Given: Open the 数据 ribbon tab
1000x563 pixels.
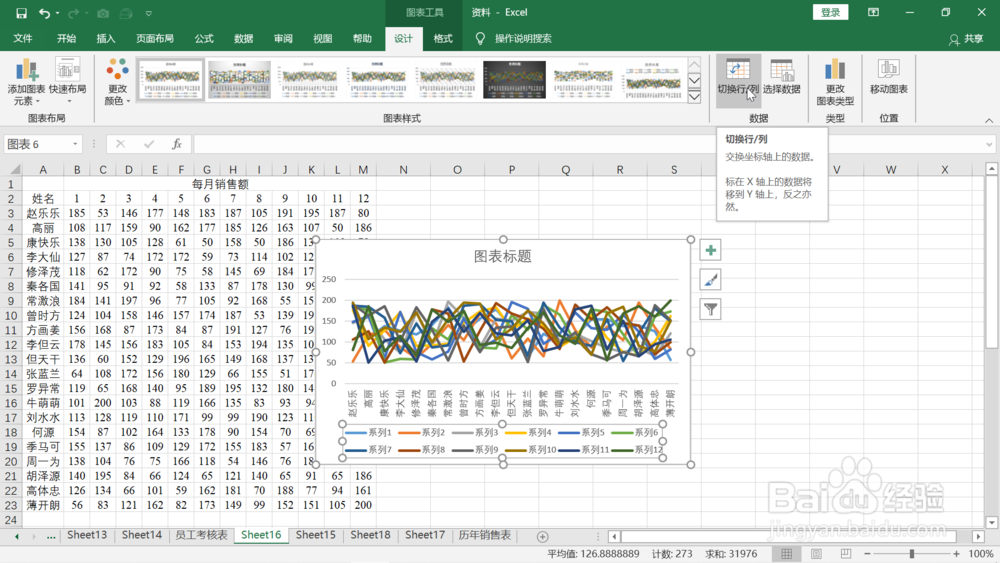Looking at the screenshot, I should tap(244, 38).
